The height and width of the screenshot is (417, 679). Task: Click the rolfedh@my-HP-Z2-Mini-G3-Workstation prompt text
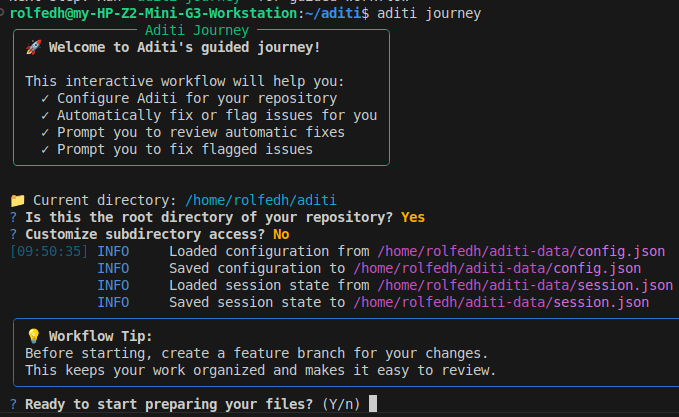click(x=153, y=13)
